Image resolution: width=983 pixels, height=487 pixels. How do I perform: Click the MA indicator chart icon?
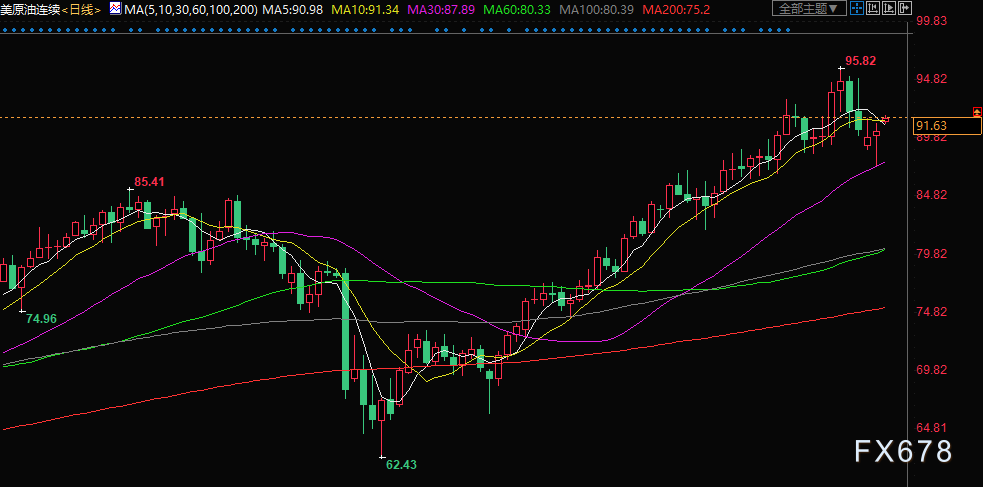(115, 9)
